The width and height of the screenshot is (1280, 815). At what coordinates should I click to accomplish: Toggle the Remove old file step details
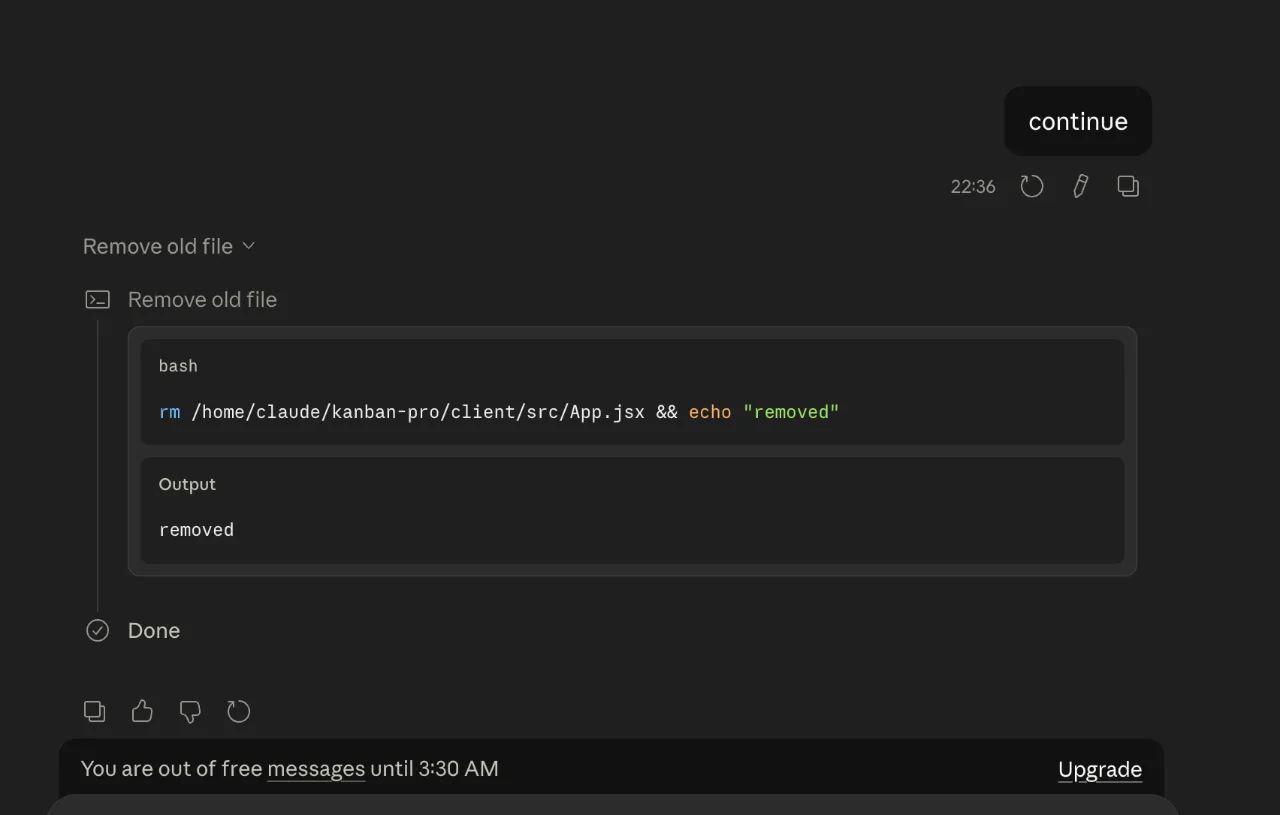pyautogui.click(x=202, y=299)
